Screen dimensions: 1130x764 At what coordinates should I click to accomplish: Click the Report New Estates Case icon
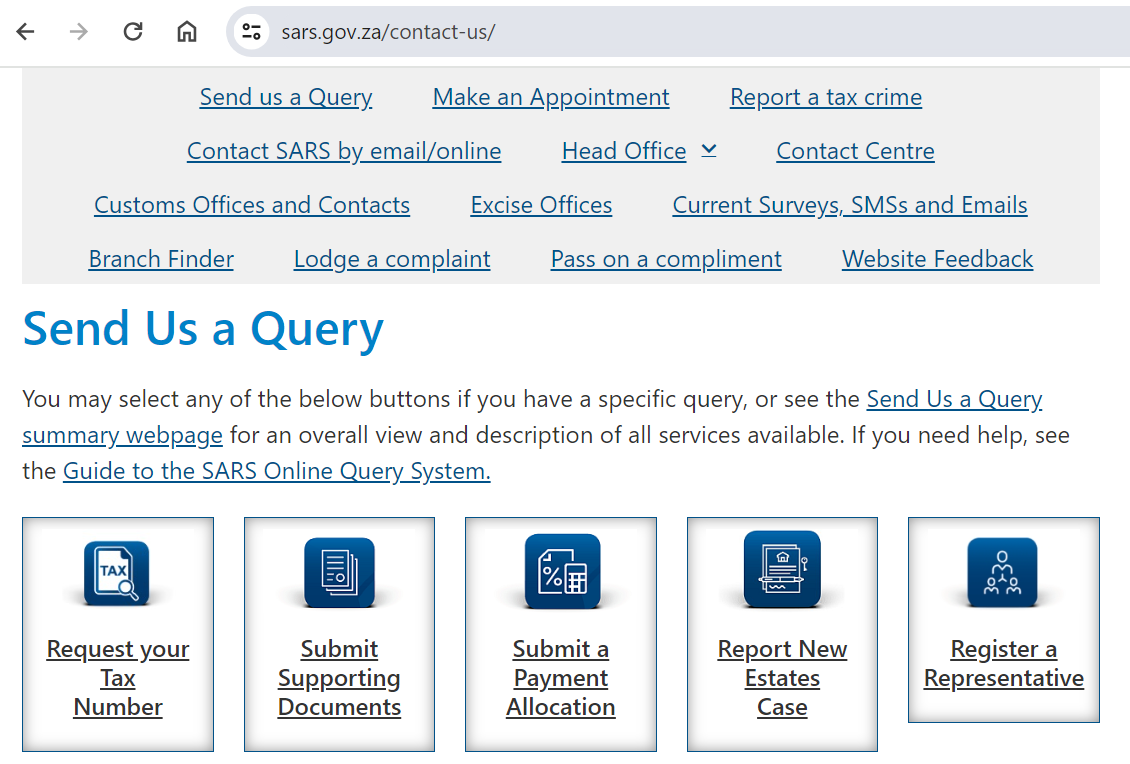pos(782,569)
